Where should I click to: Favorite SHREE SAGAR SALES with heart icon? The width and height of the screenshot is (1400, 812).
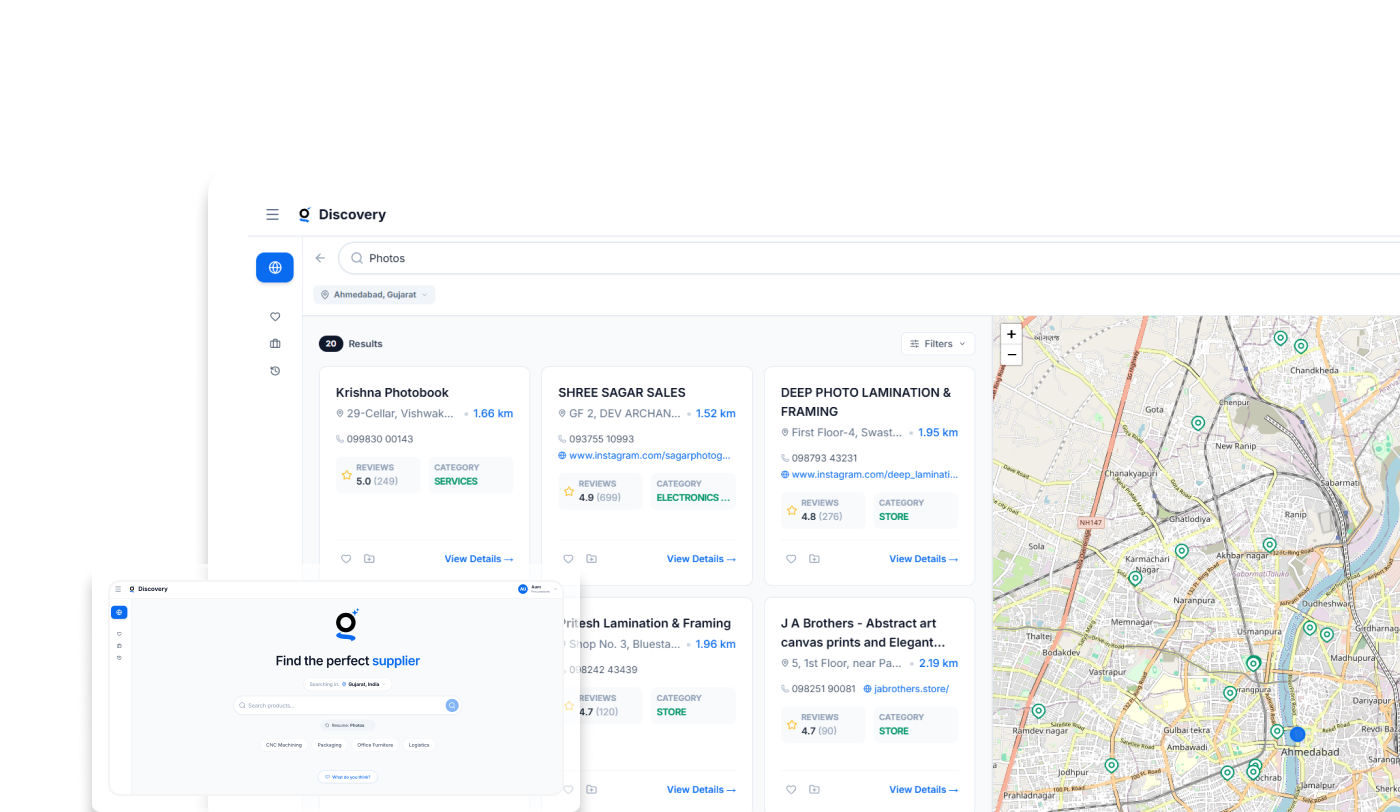tap(568, 559)
